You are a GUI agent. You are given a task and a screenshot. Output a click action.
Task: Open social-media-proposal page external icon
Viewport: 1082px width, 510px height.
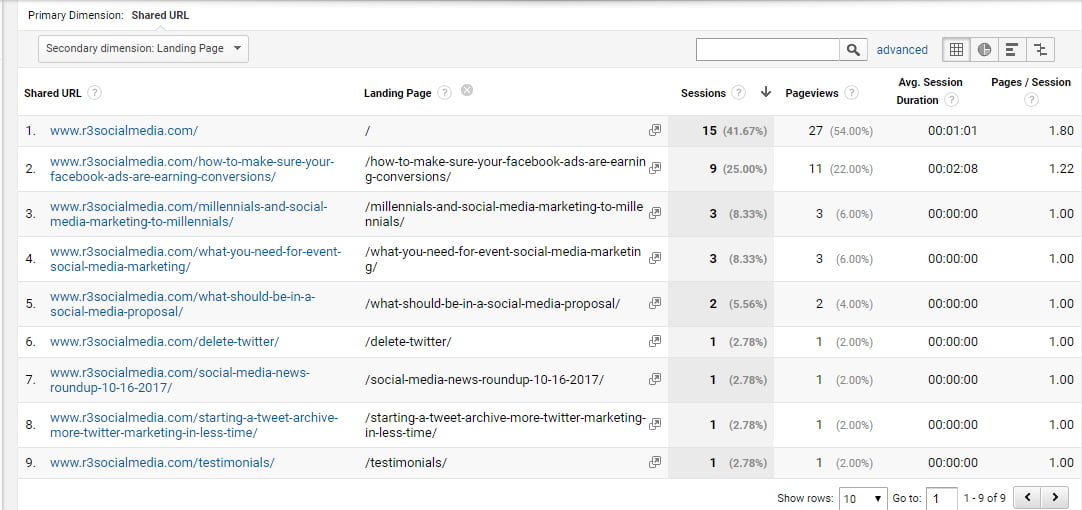pos(655,303)
